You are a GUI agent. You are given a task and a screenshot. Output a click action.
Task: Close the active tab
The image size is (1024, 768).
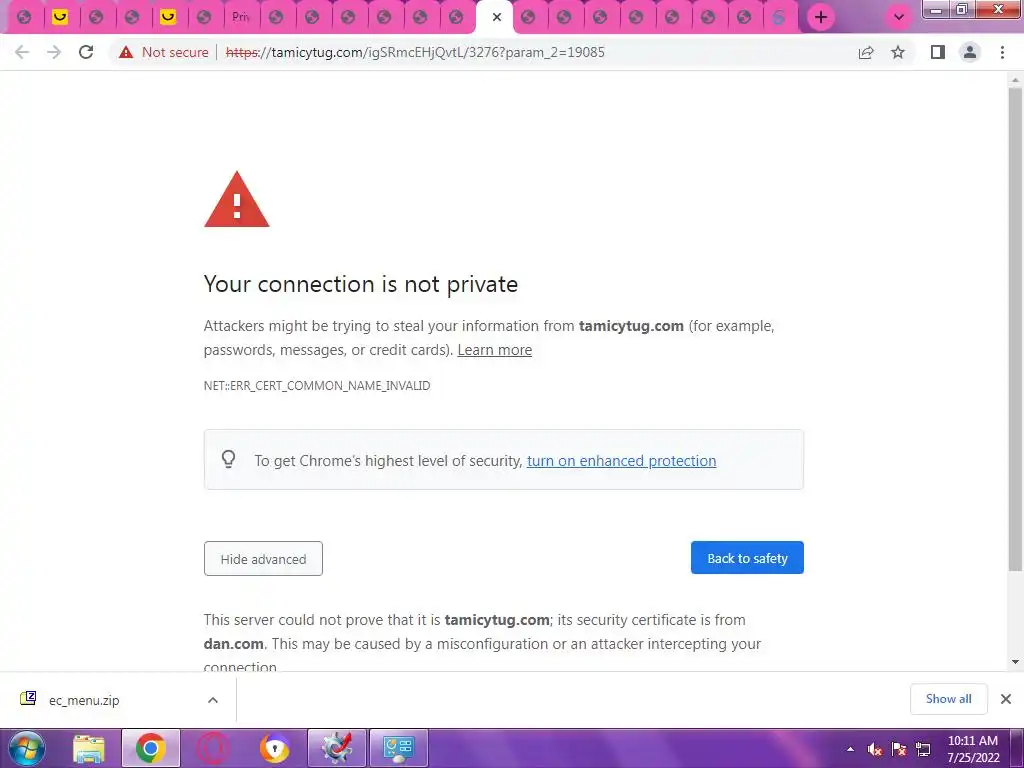coord(497,17)
